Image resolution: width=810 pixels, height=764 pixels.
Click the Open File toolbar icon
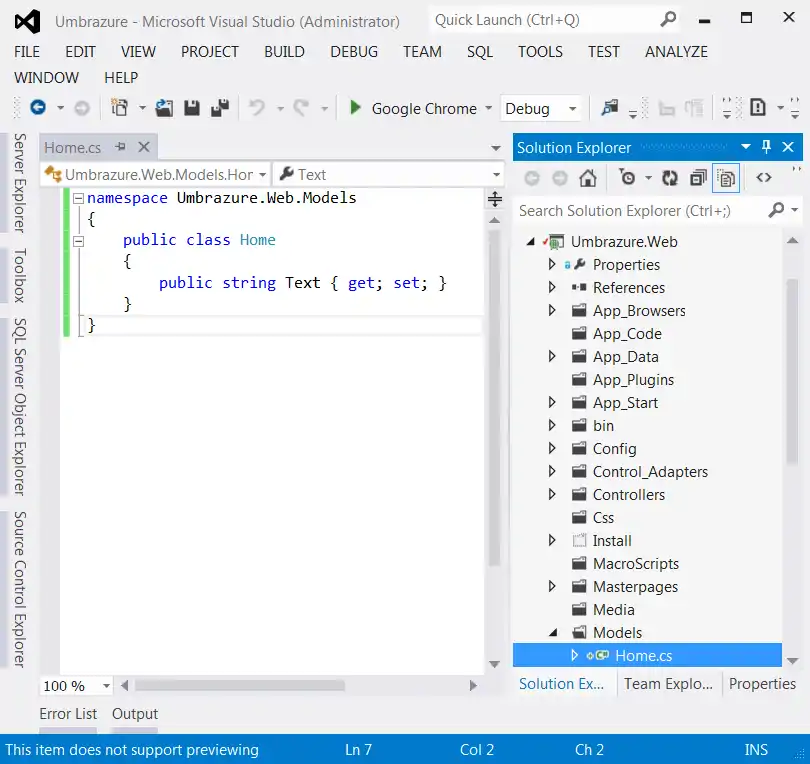pos(164,108)
